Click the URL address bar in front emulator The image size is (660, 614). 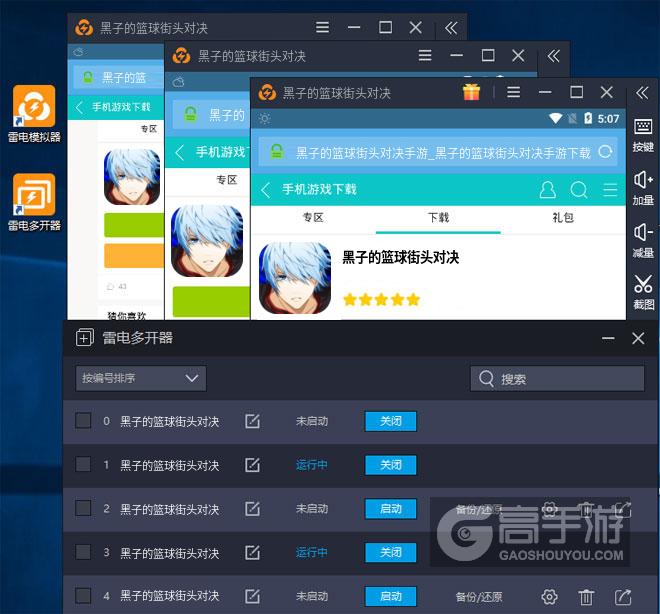pyautogui.click(x=438, y=152)
